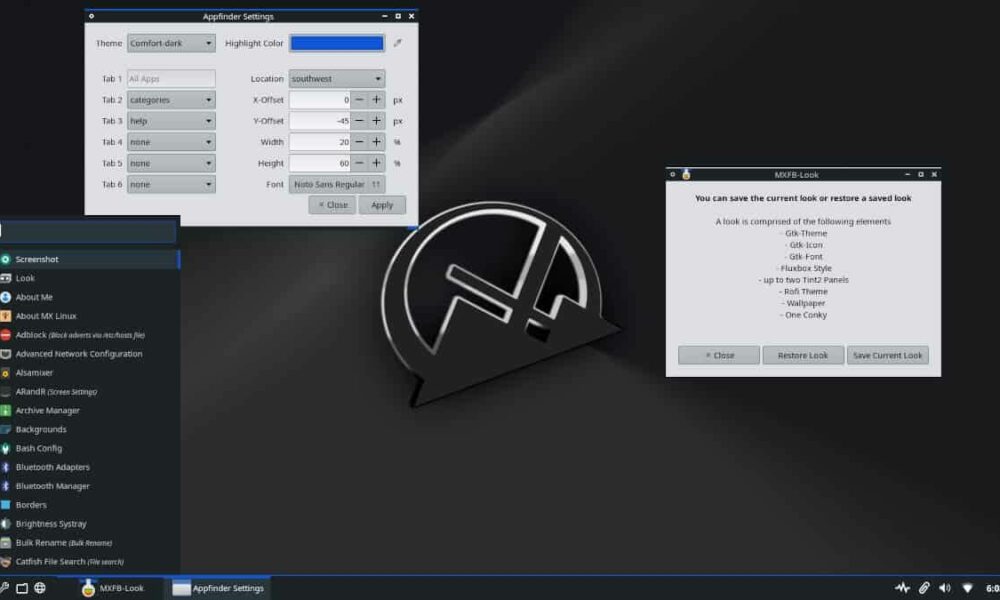
Task: Click the wrench icon in the panel
Action: click(4, 588)
